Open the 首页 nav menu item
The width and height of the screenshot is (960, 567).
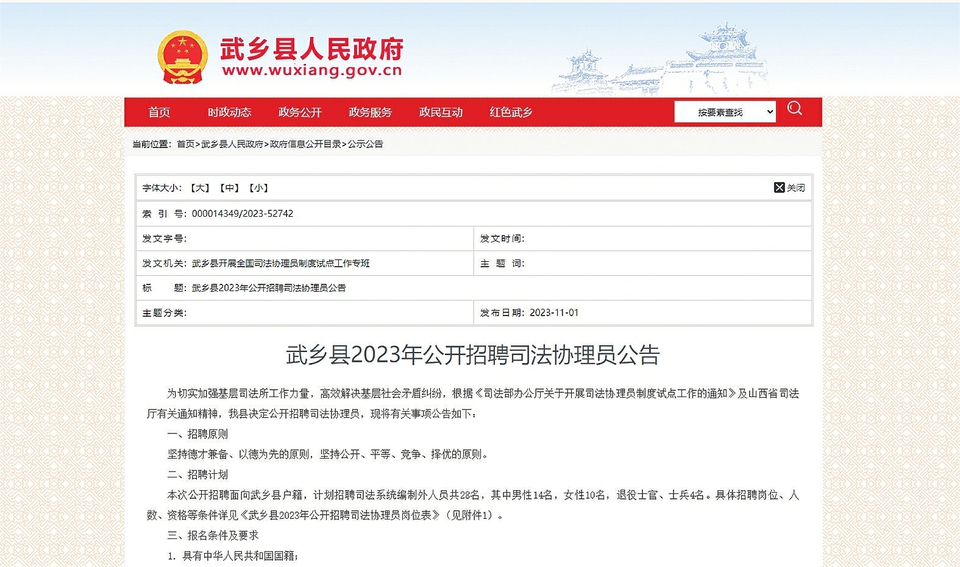(x=159, y=112)
